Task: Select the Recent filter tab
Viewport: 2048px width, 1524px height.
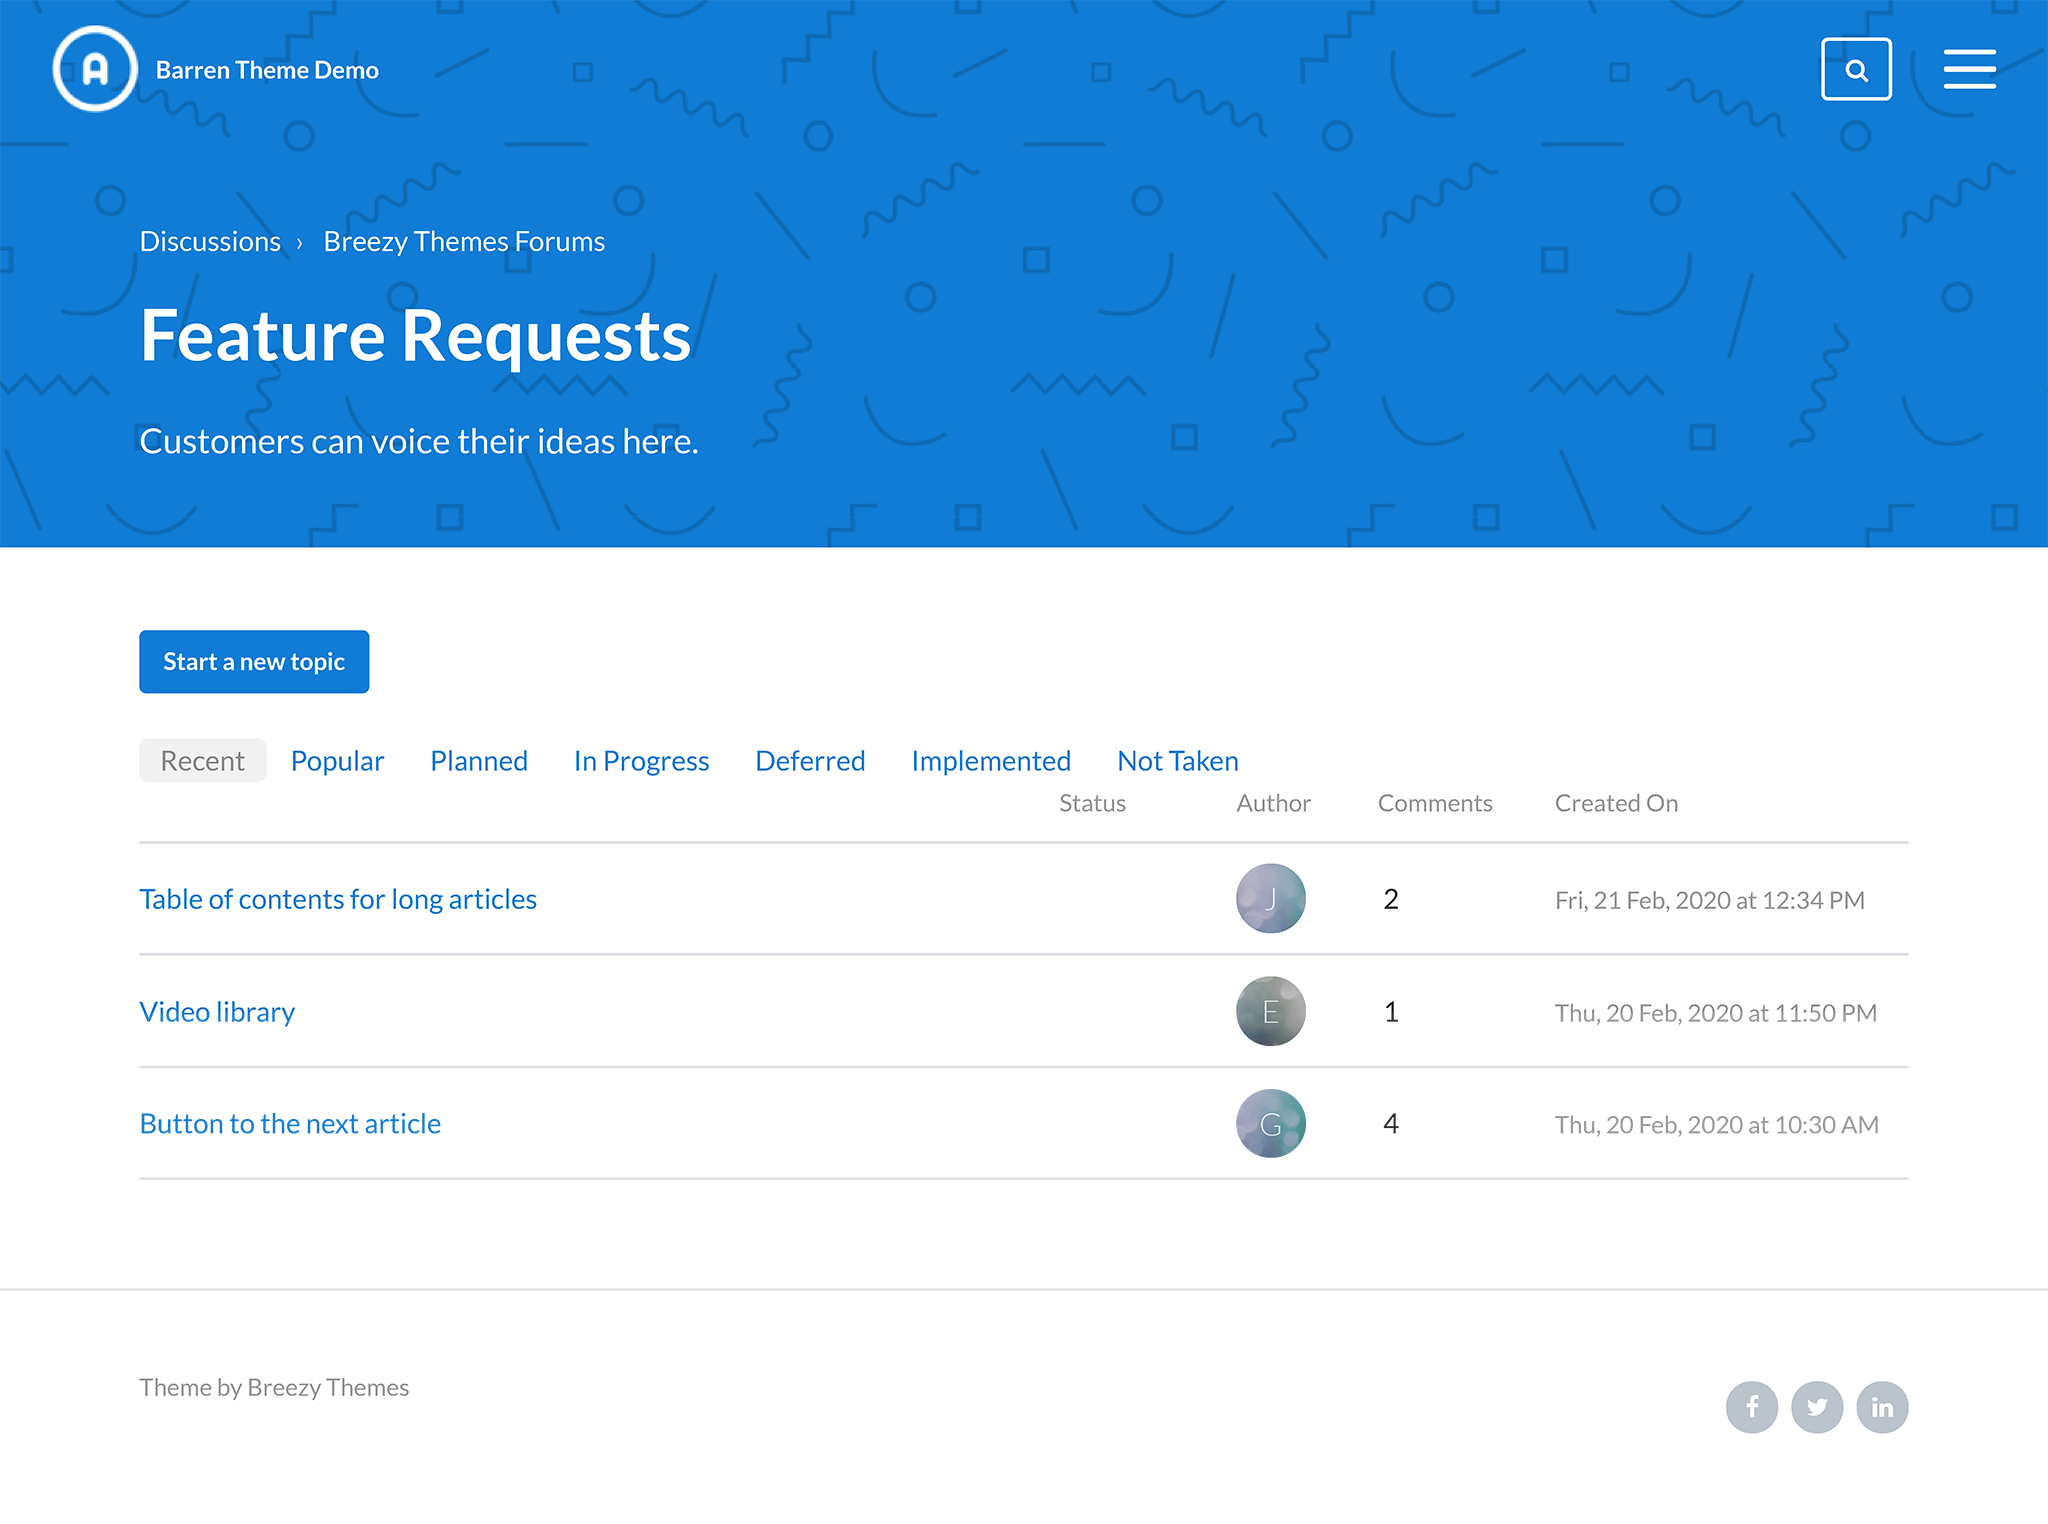Action: [x=202, y=761]
